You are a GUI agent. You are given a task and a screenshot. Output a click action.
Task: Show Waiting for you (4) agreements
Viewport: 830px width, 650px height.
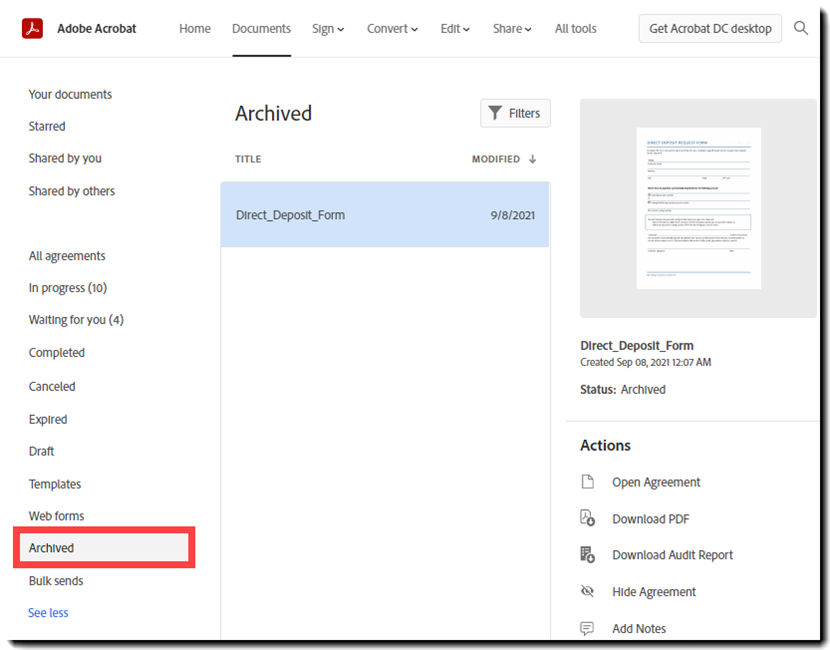pyautogui.click(x=76, y=320)
